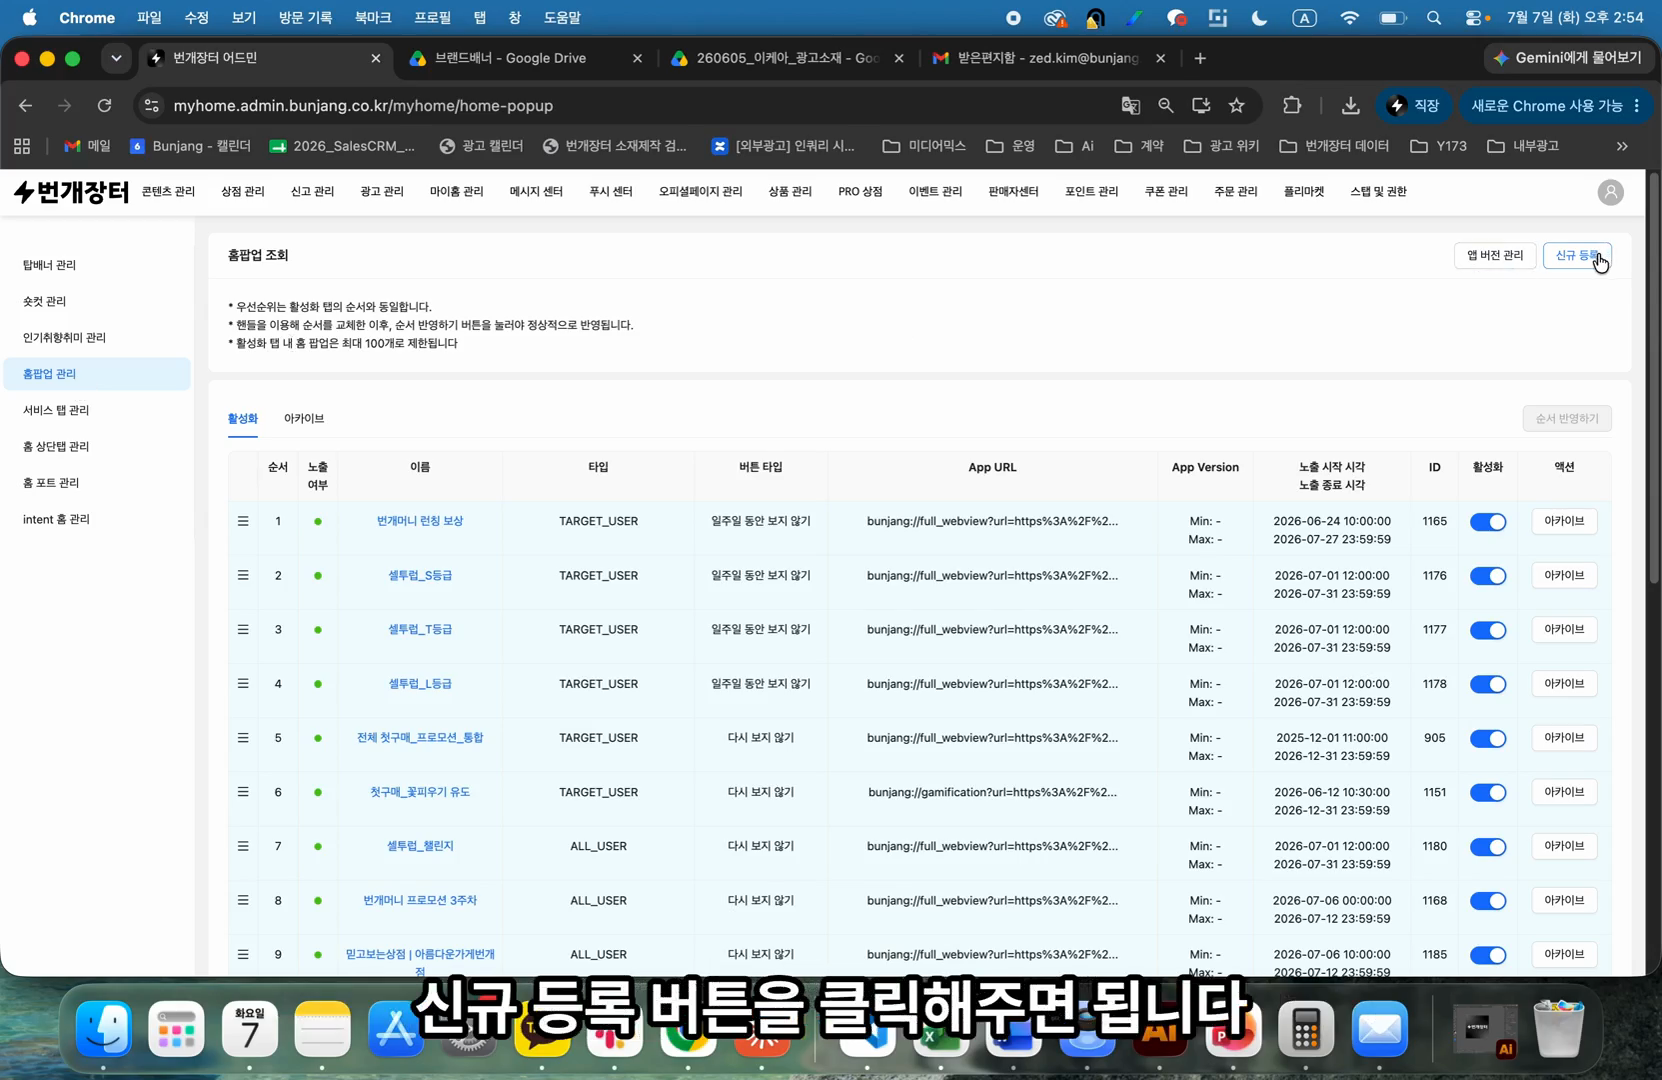The height and width of the screenshot is (1080, 1662).
Task: Open 첫구매_꽃피우기 유도 link
Action: 420,792
